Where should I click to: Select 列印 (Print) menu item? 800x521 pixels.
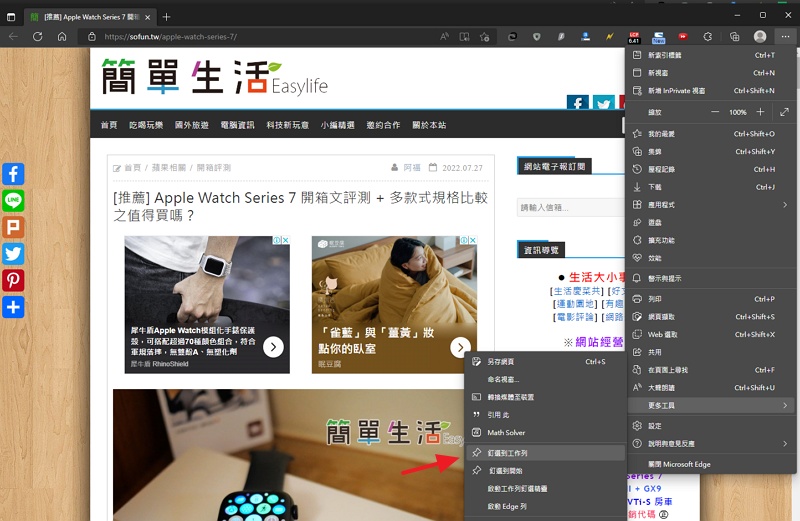[711, 299]
